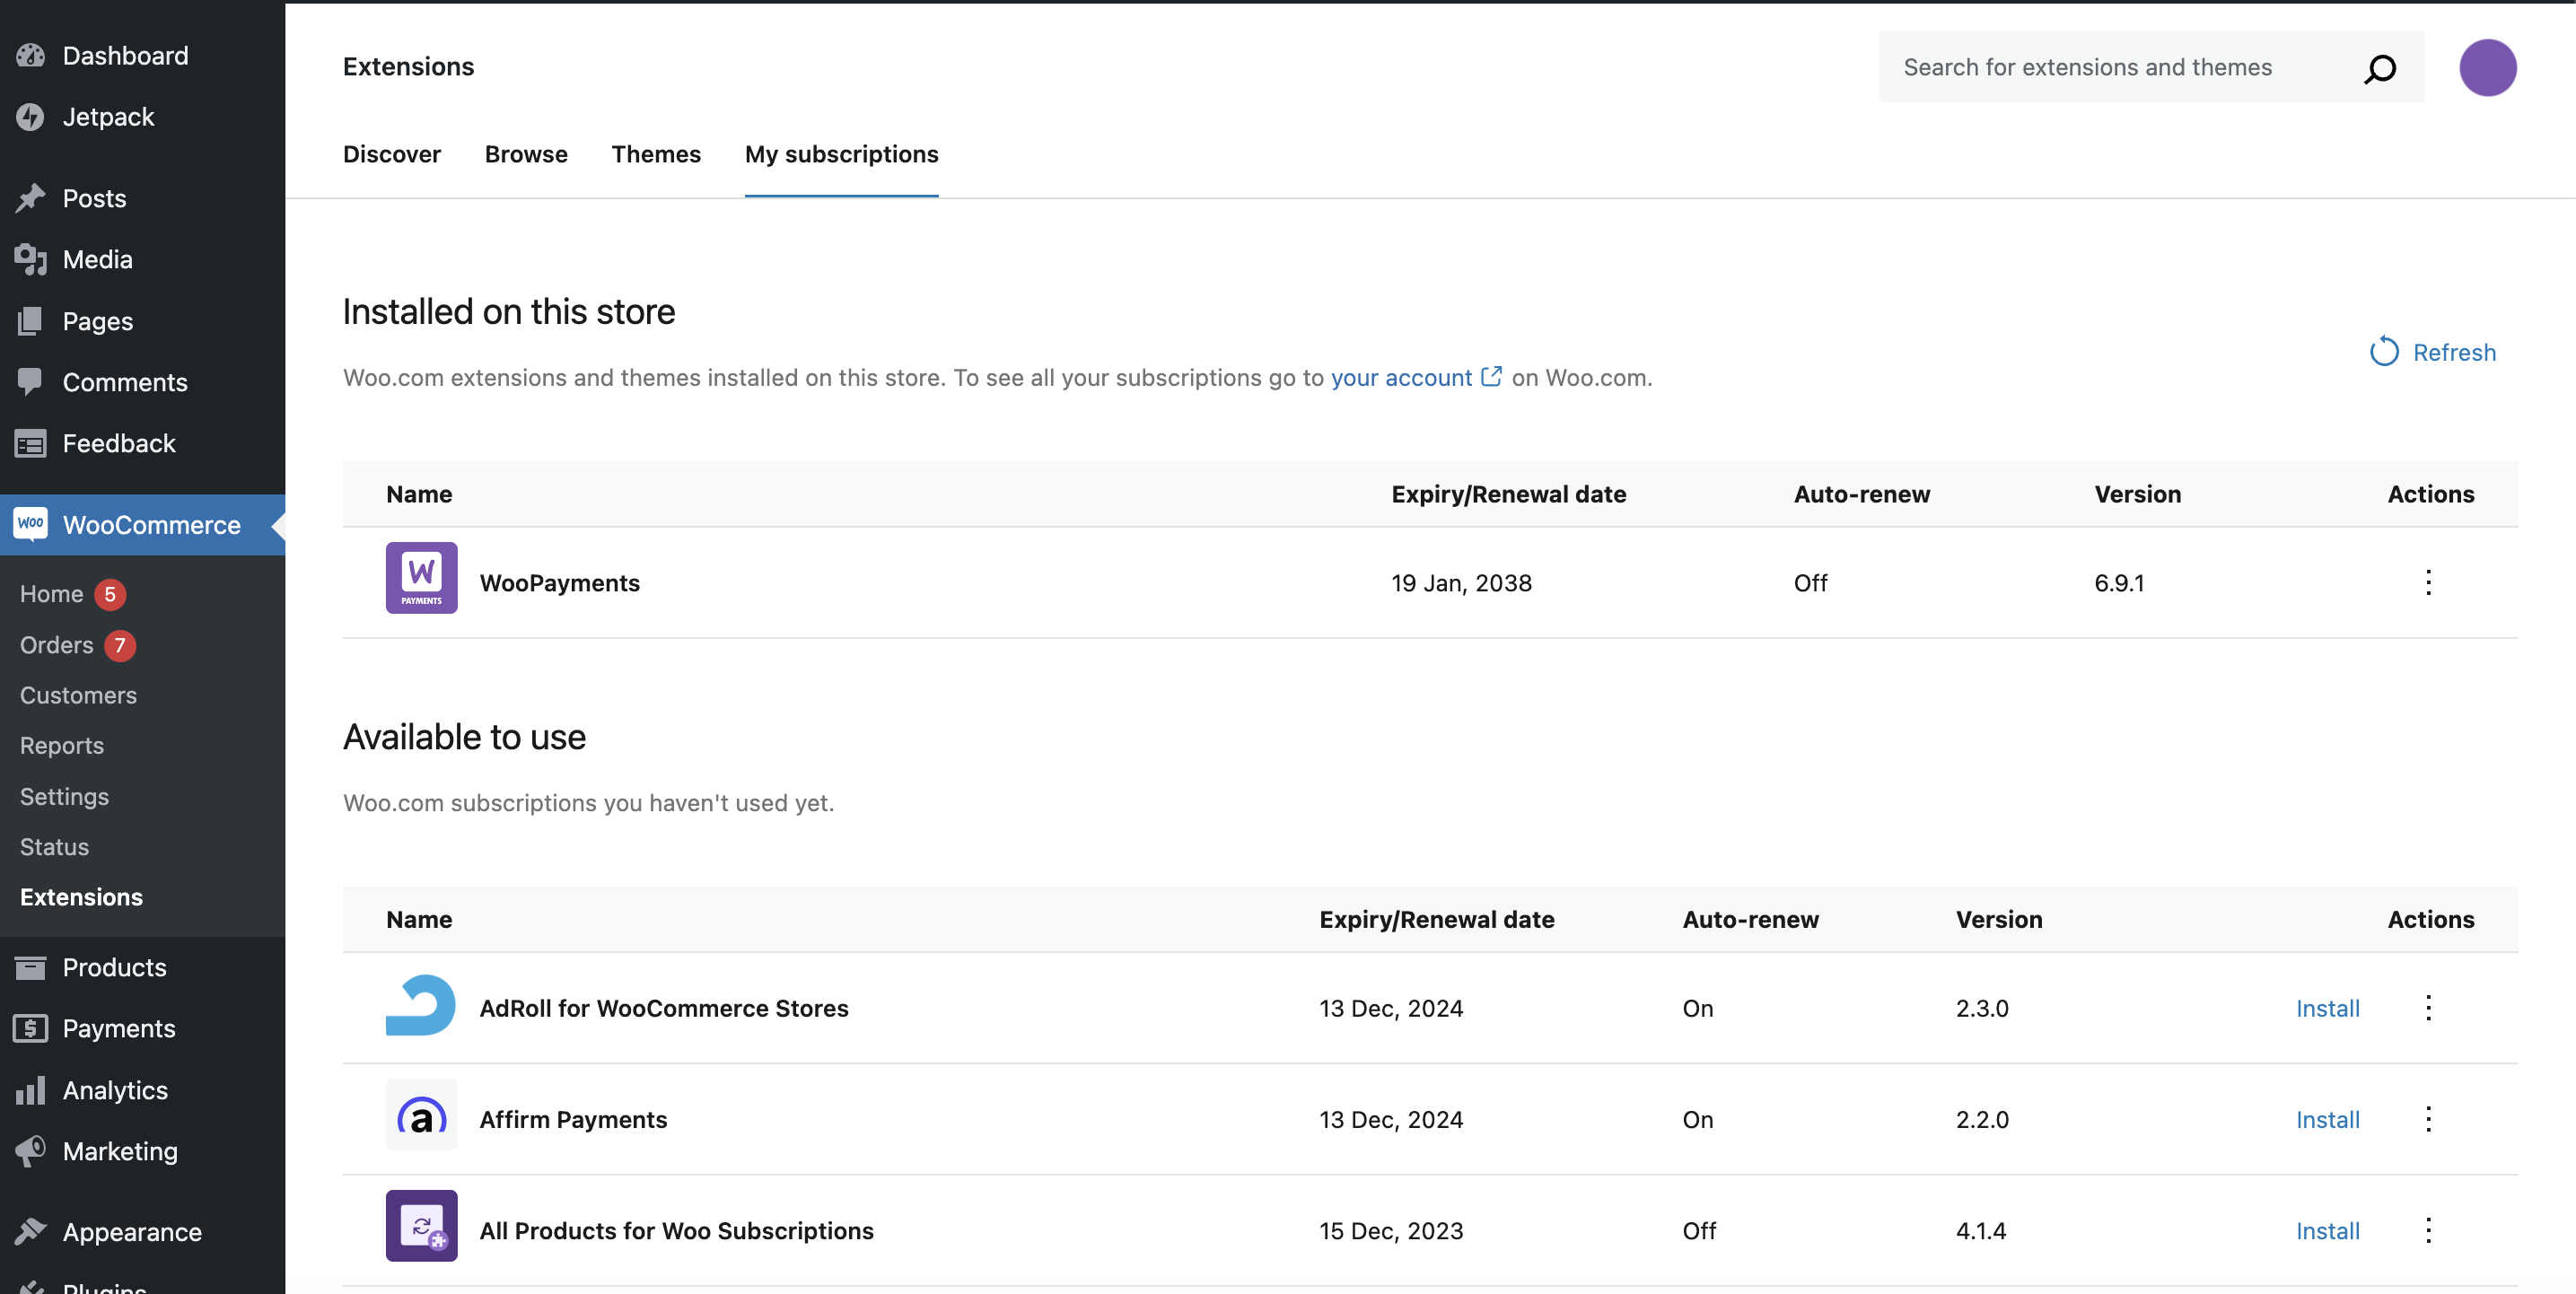This screenshot has height=1294, width=2576.
Task: Open Comments via the speech bubble icon
Action: pos(30,381)
